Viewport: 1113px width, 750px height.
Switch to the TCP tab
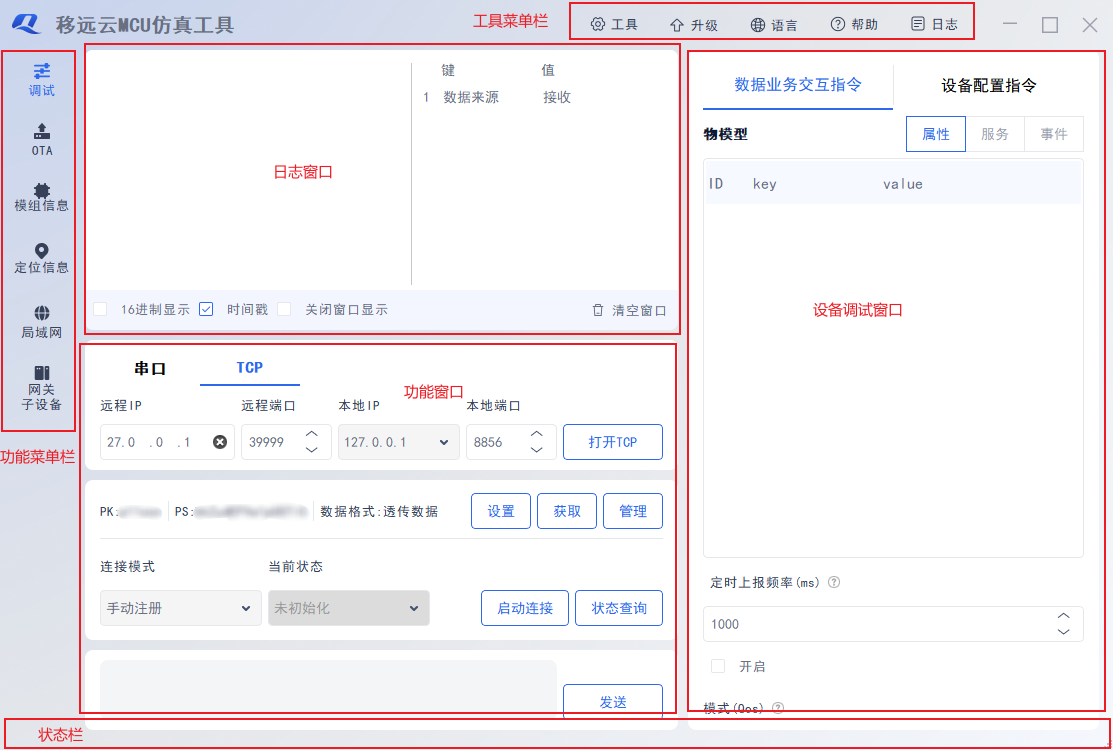[250, 368]
